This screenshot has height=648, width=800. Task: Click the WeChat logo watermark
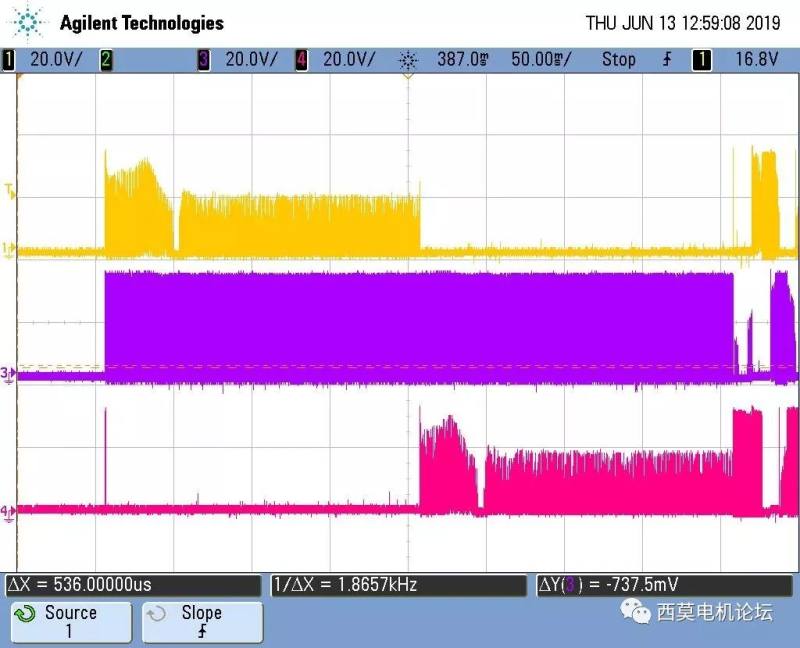pos(634,609)
